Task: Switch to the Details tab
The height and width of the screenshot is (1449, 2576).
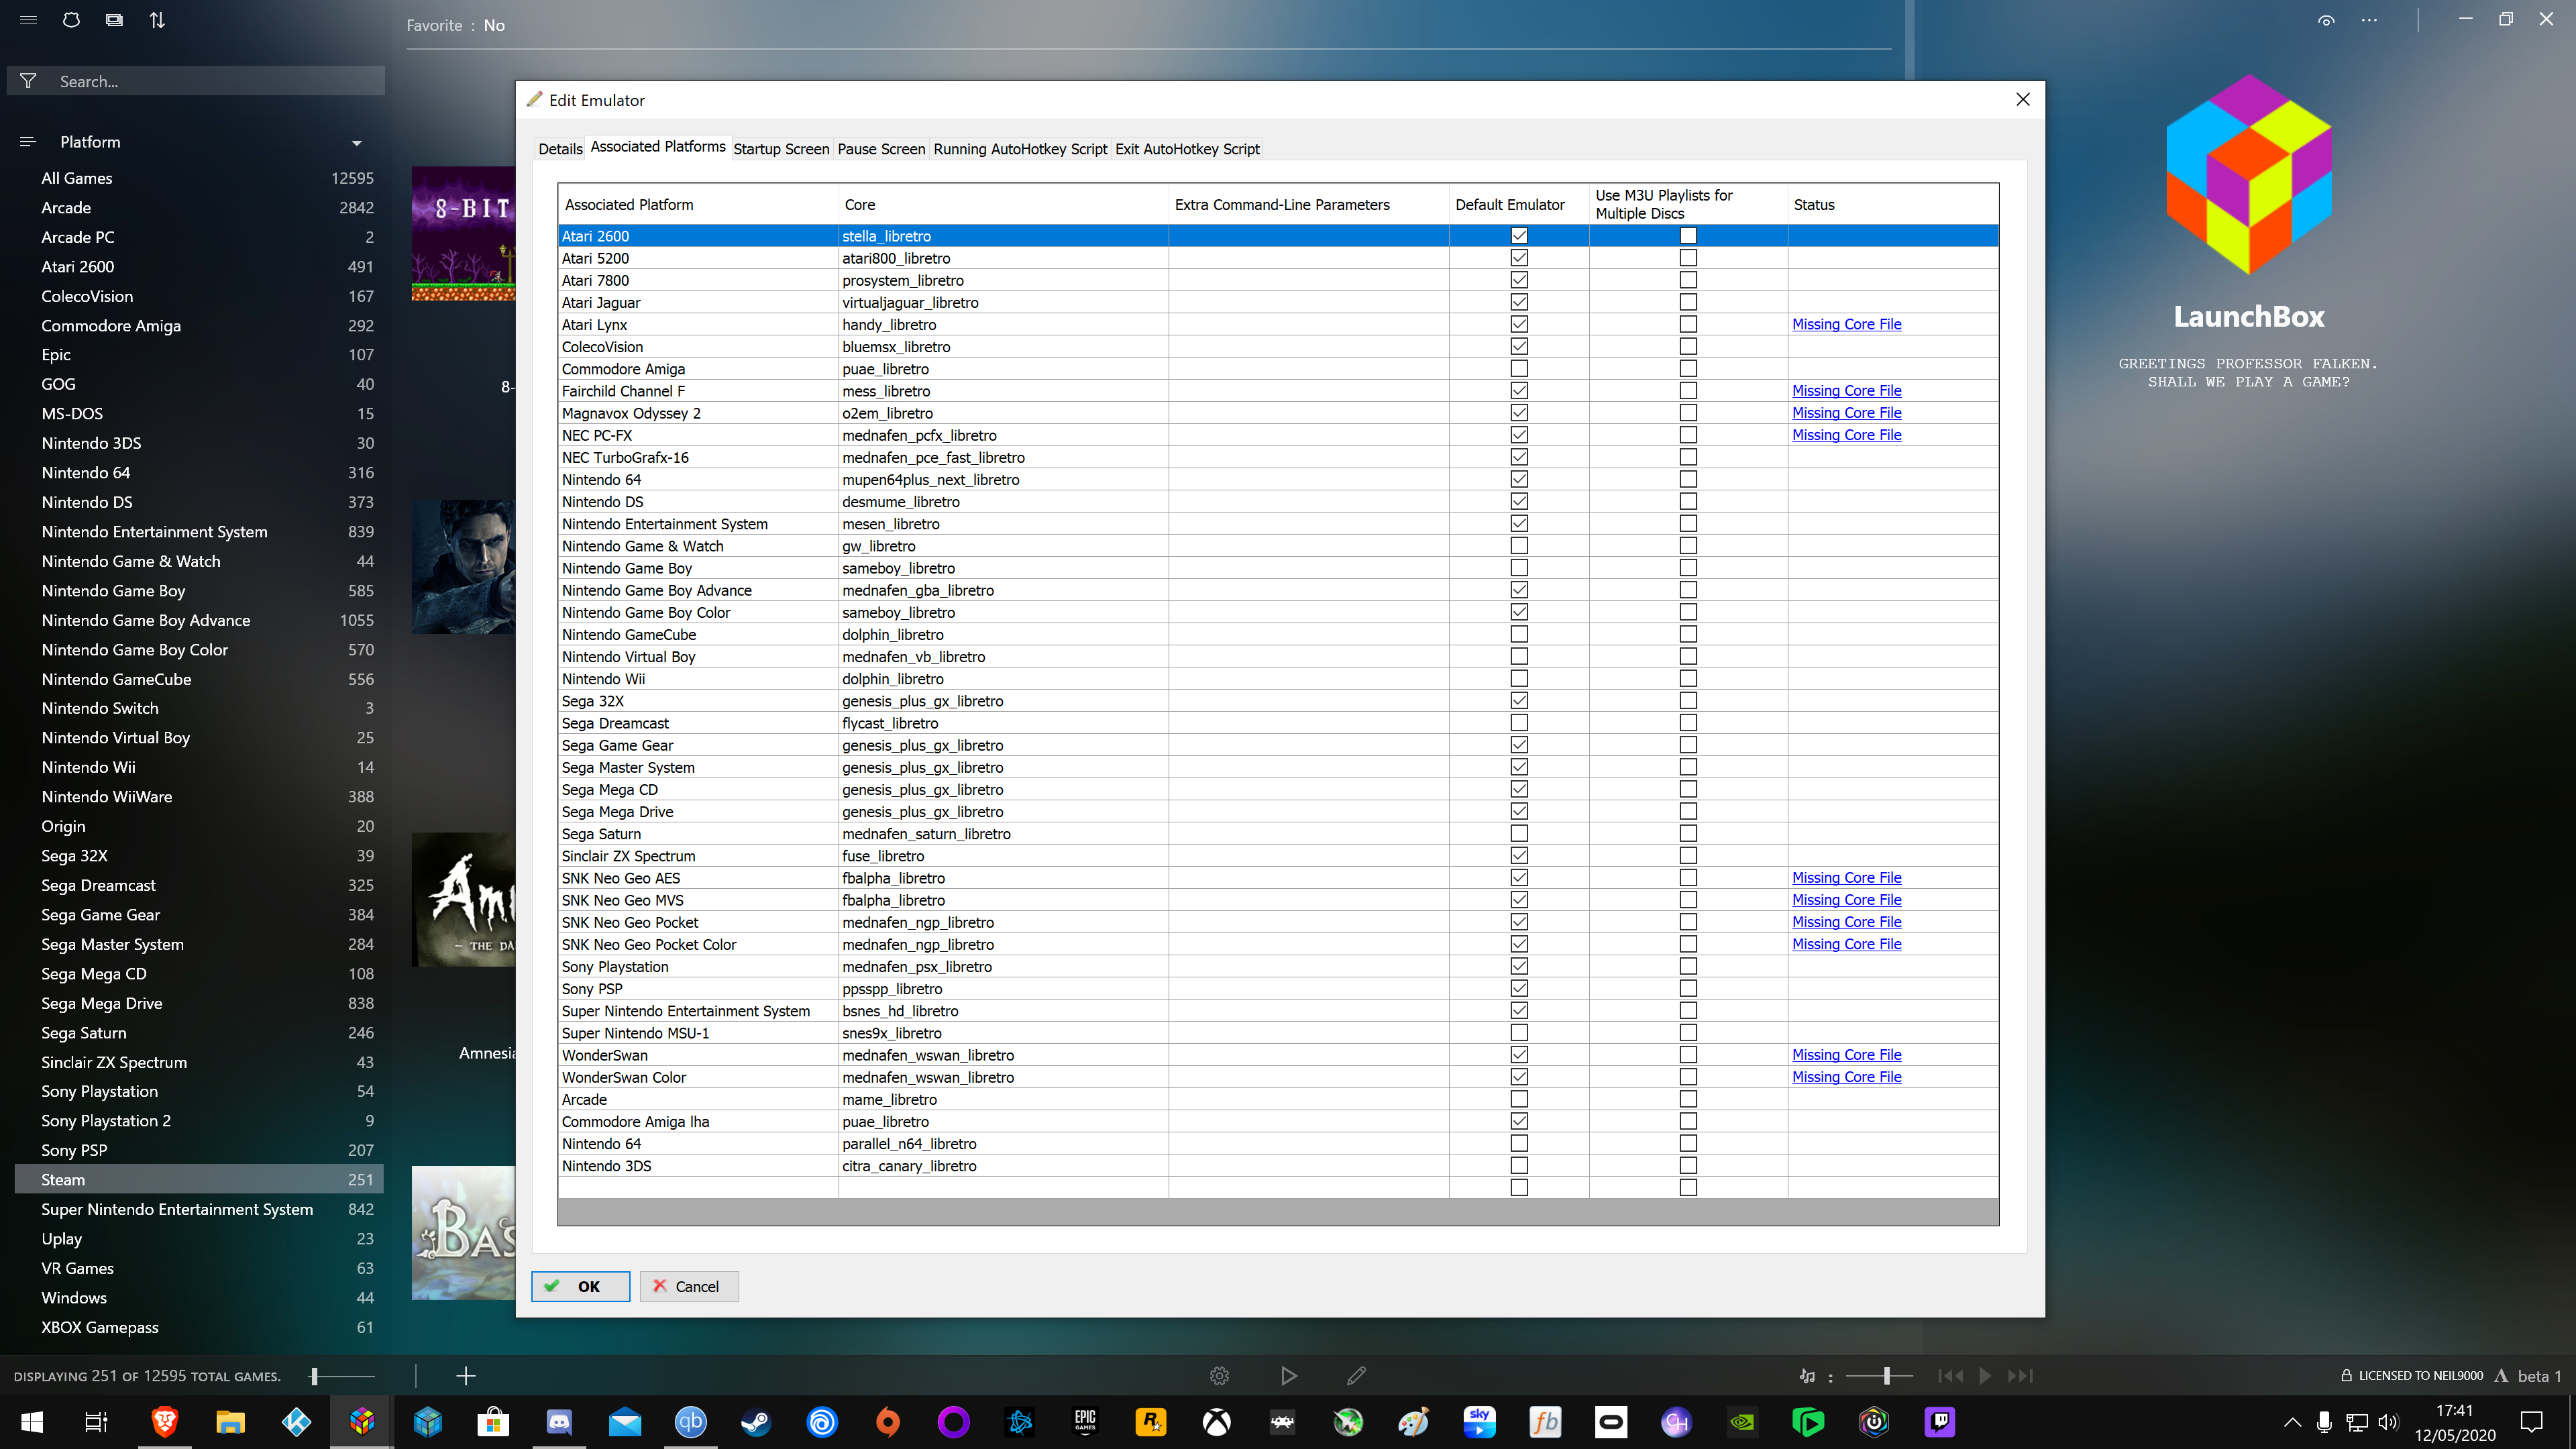Action: (x=560, y=149)
